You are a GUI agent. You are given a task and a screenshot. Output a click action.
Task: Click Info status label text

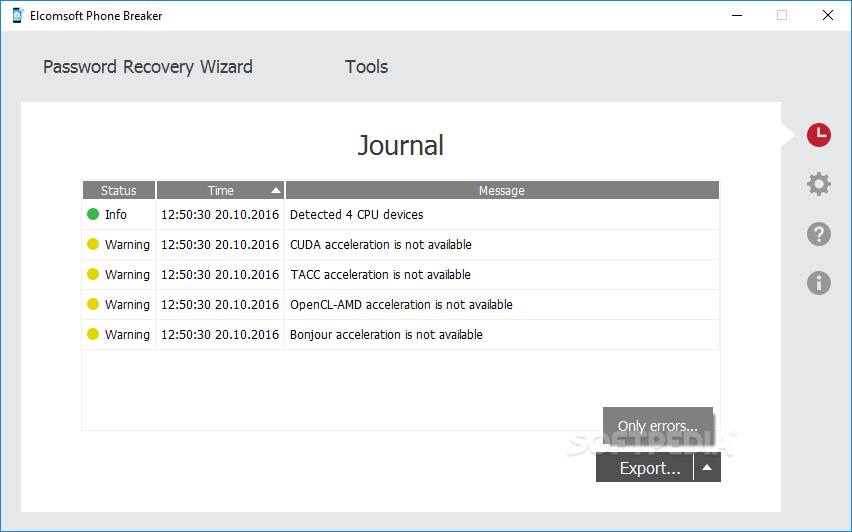(116, 215)
